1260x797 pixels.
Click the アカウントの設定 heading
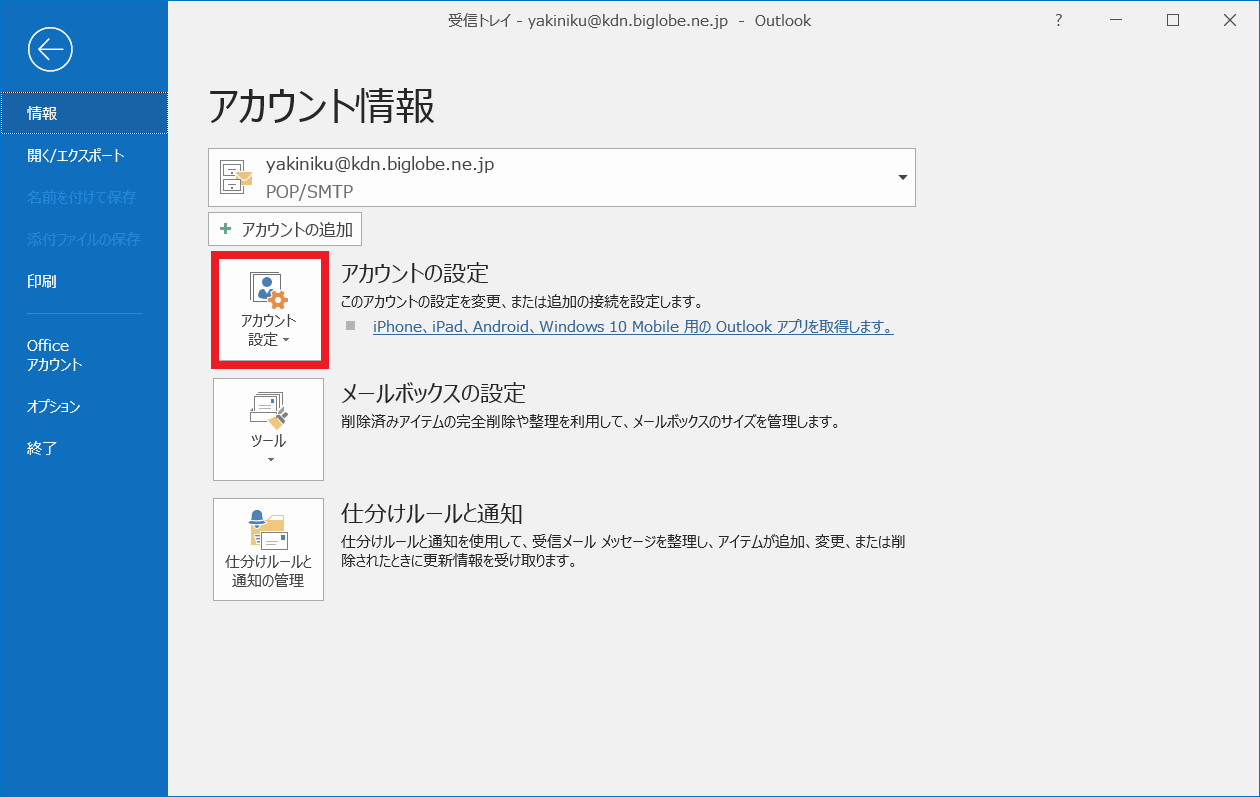coord(415,273)
